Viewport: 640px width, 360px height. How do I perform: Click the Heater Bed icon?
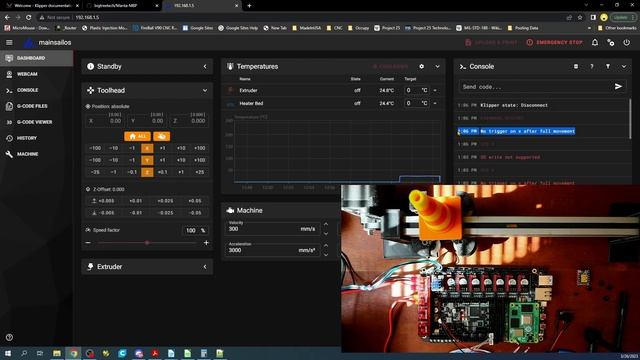coord(230,104)
